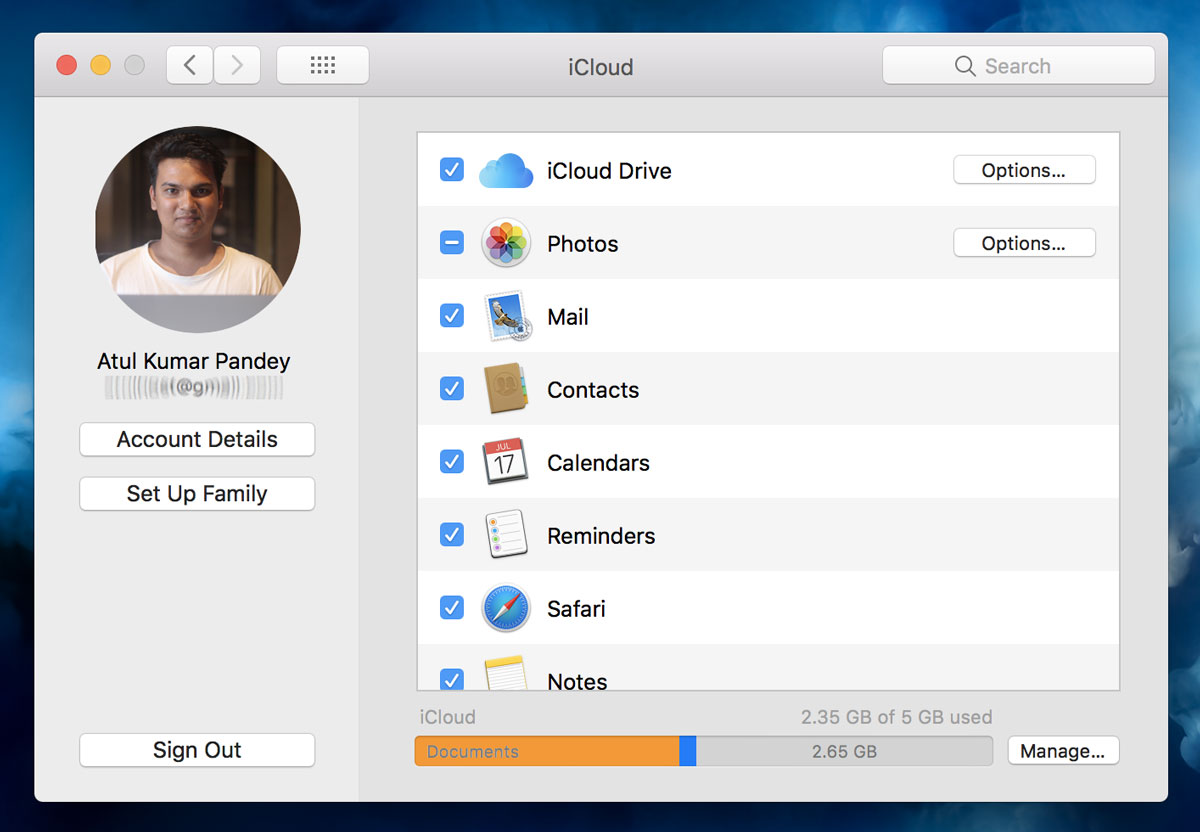Image resolution: width=1200 pixels, height=832 pixels.
Task: Click the Safari compass icon
Action: [505, 608]
